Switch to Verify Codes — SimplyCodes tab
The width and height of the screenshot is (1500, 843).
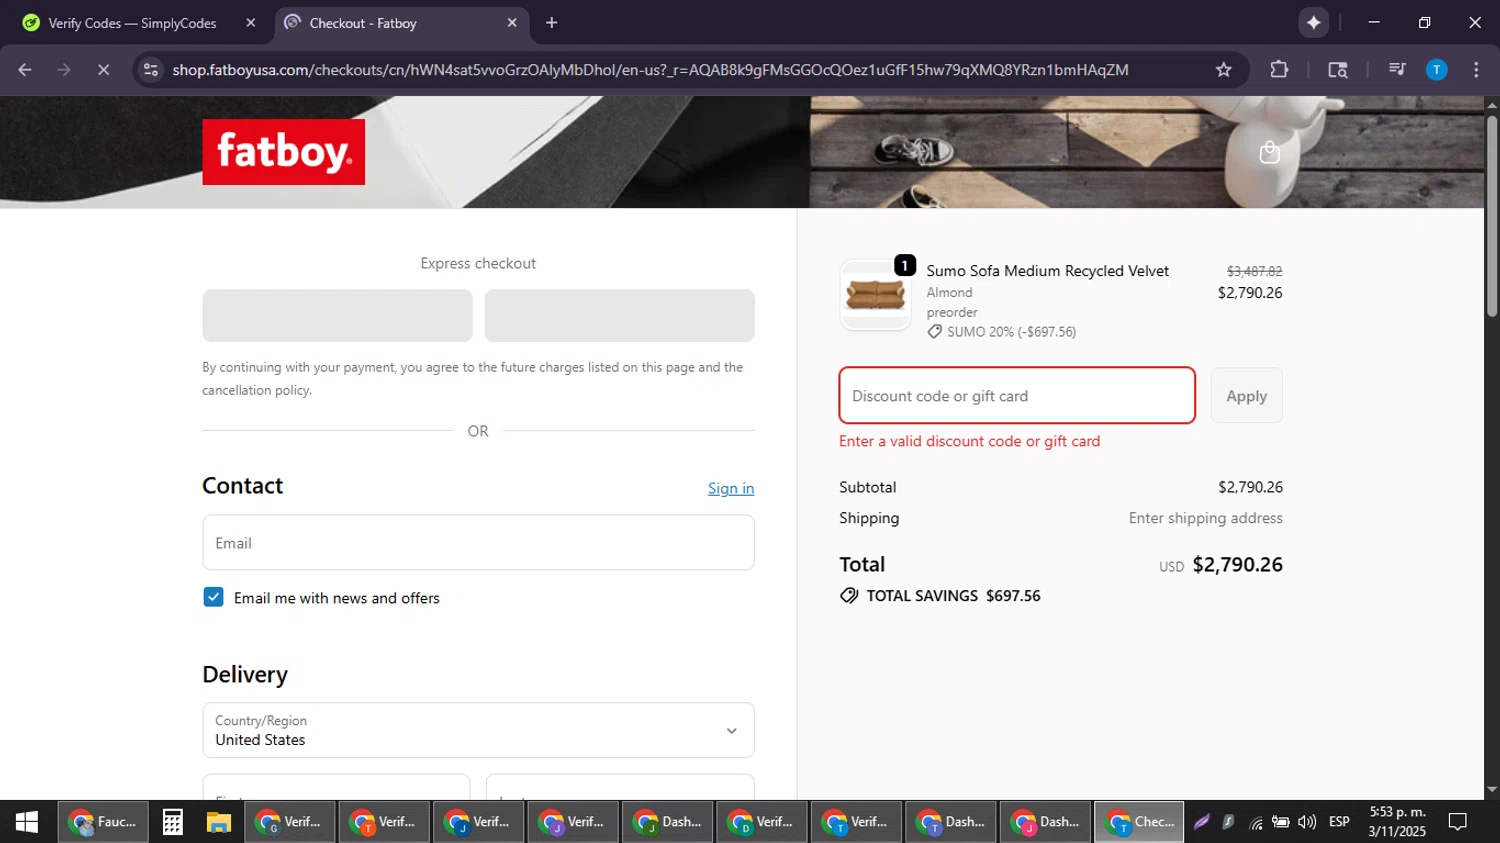[x=132, y=23]
